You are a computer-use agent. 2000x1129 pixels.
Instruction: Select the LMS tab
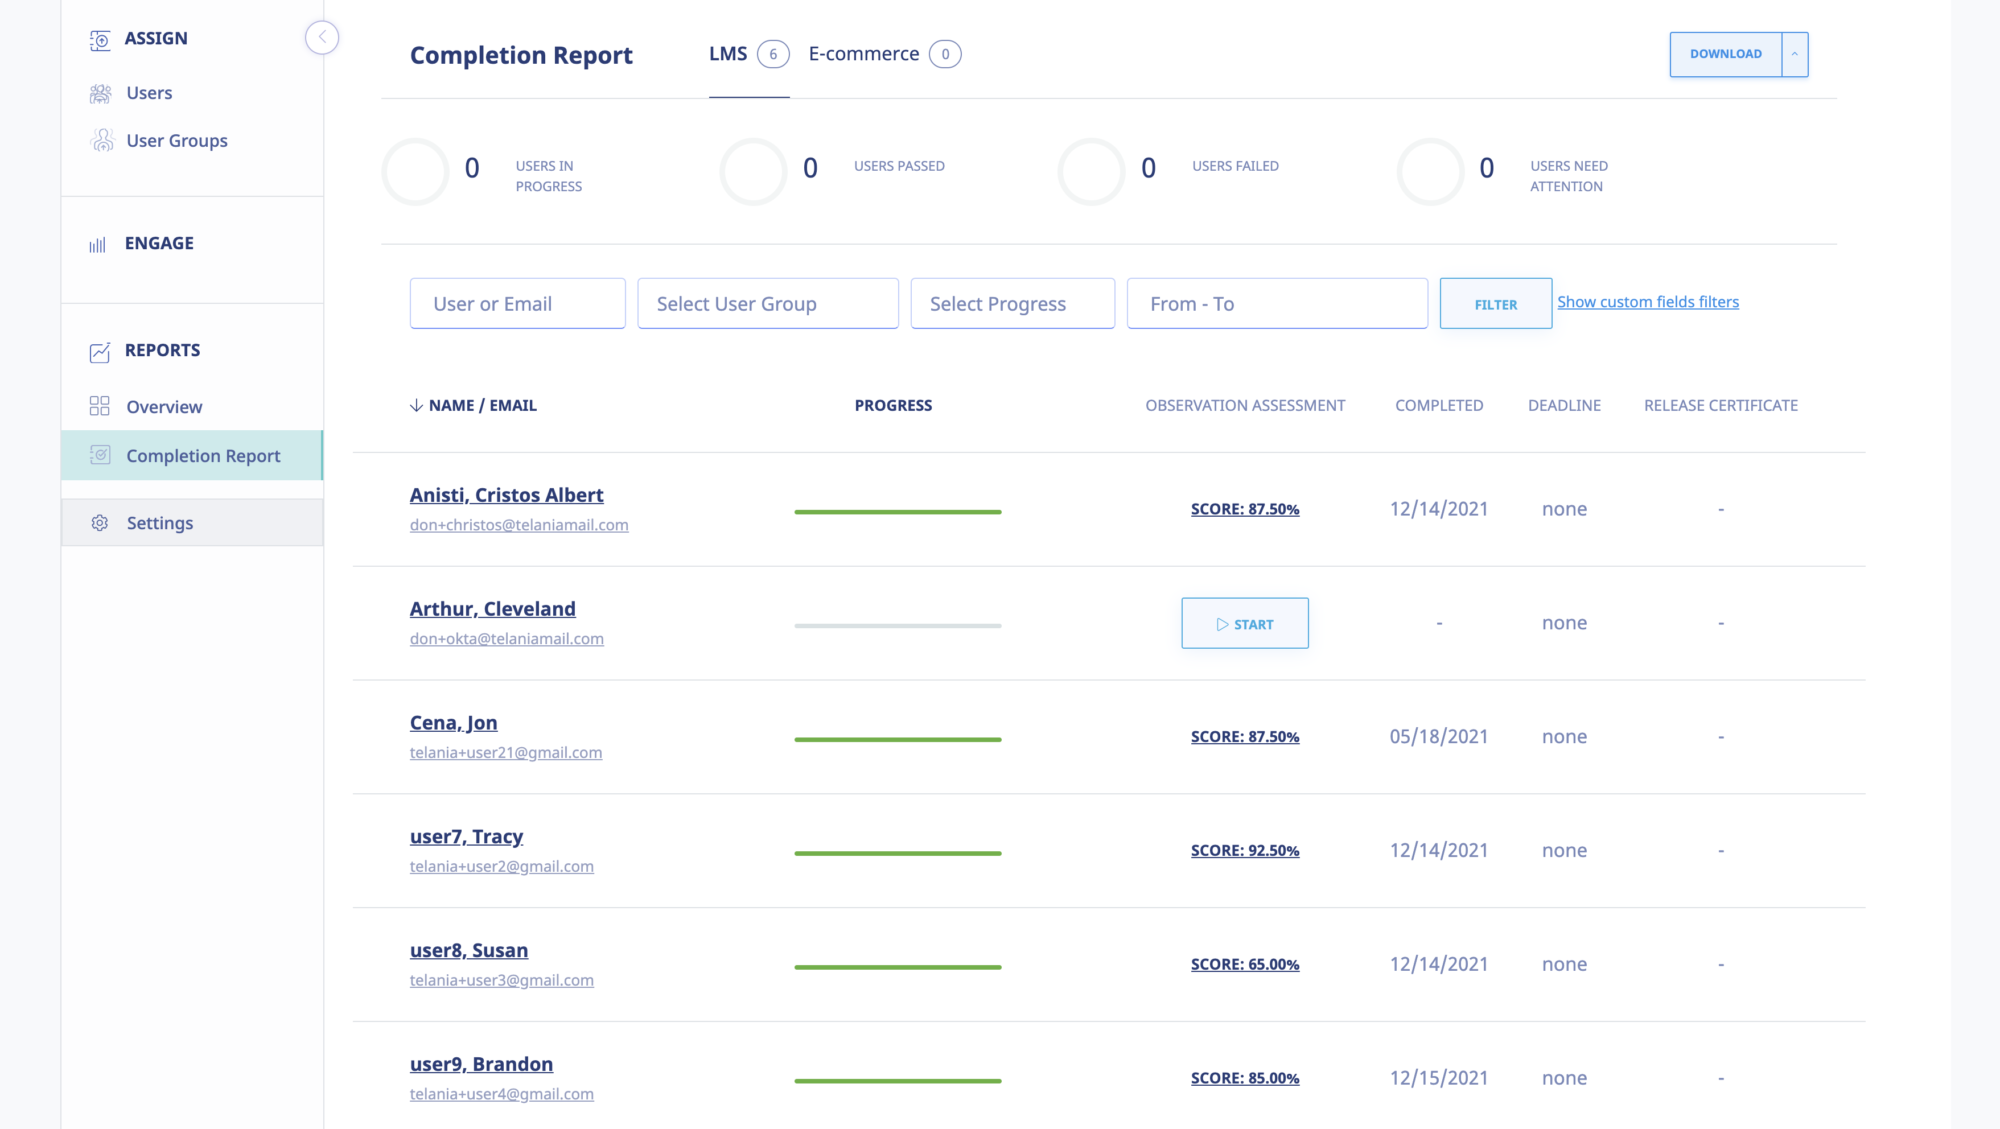tap(729, 53)
